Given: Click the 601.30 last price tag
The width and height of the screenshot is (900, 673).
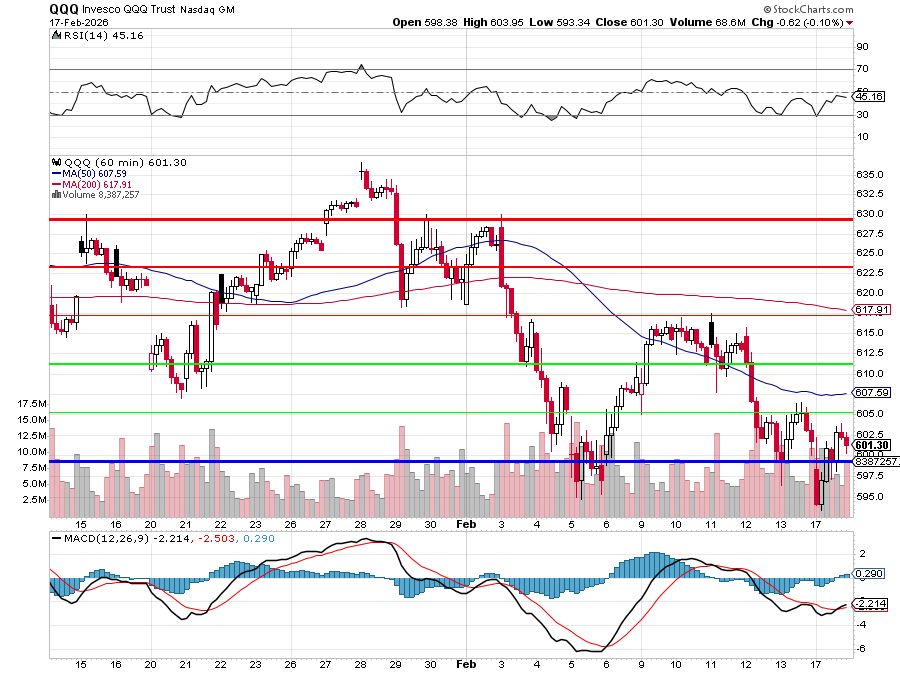Looking at the screenshot, I should pyautogui.click(x=872, y=445).
